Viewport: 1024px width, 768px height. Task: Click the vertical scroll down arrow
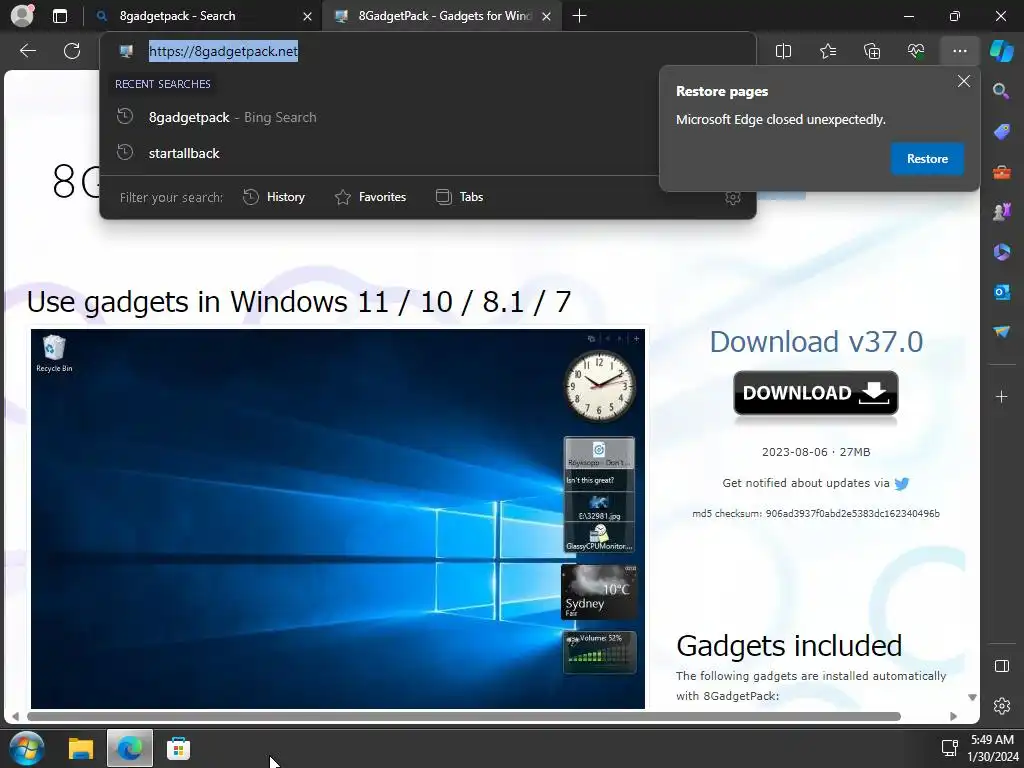tap(972, 697)
